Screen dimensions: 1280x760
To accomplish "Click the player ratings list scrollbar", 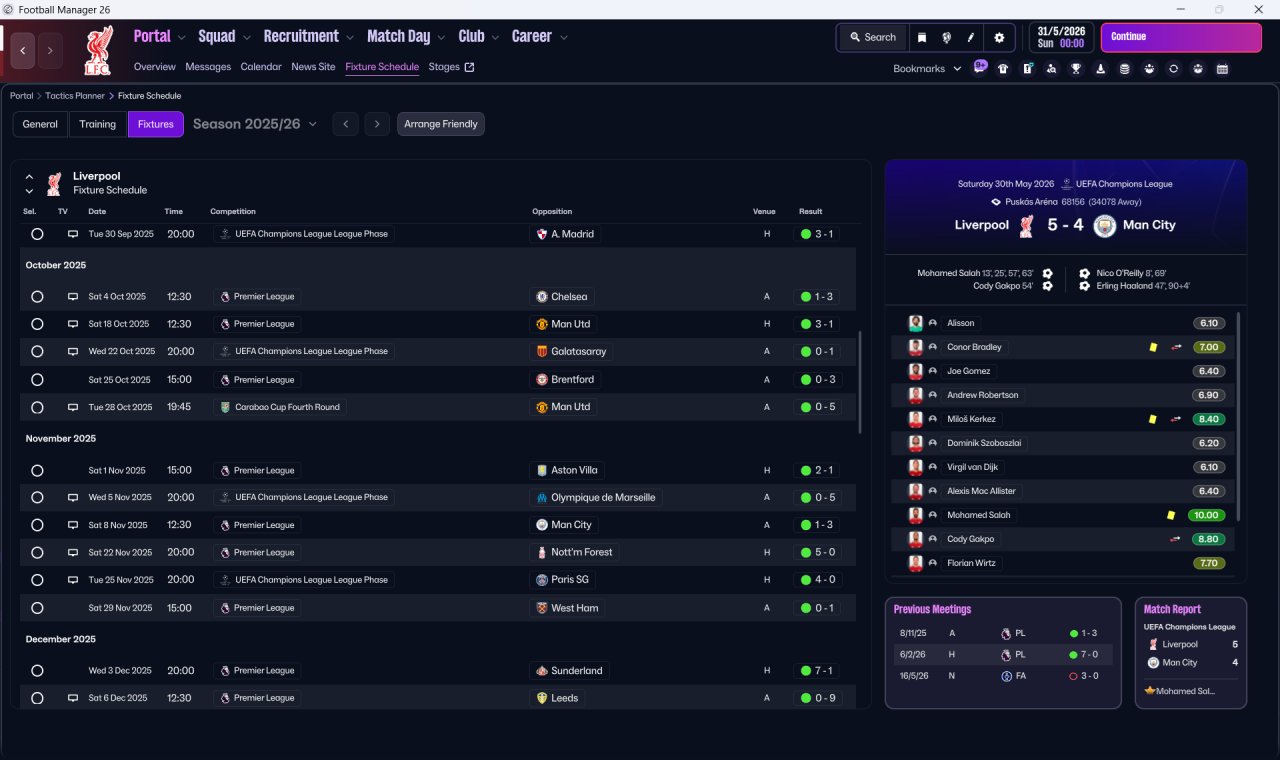I will point(1238,416).
